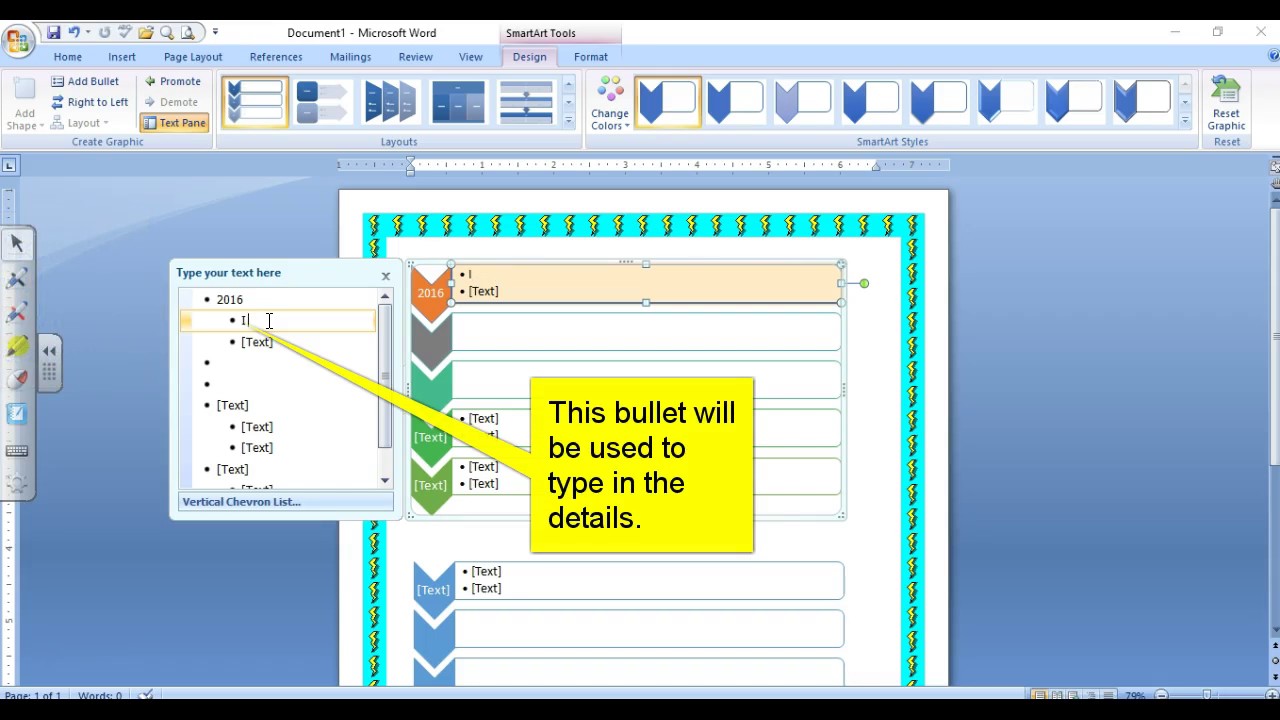Toggle the Text Pane button

coord(174,123)
